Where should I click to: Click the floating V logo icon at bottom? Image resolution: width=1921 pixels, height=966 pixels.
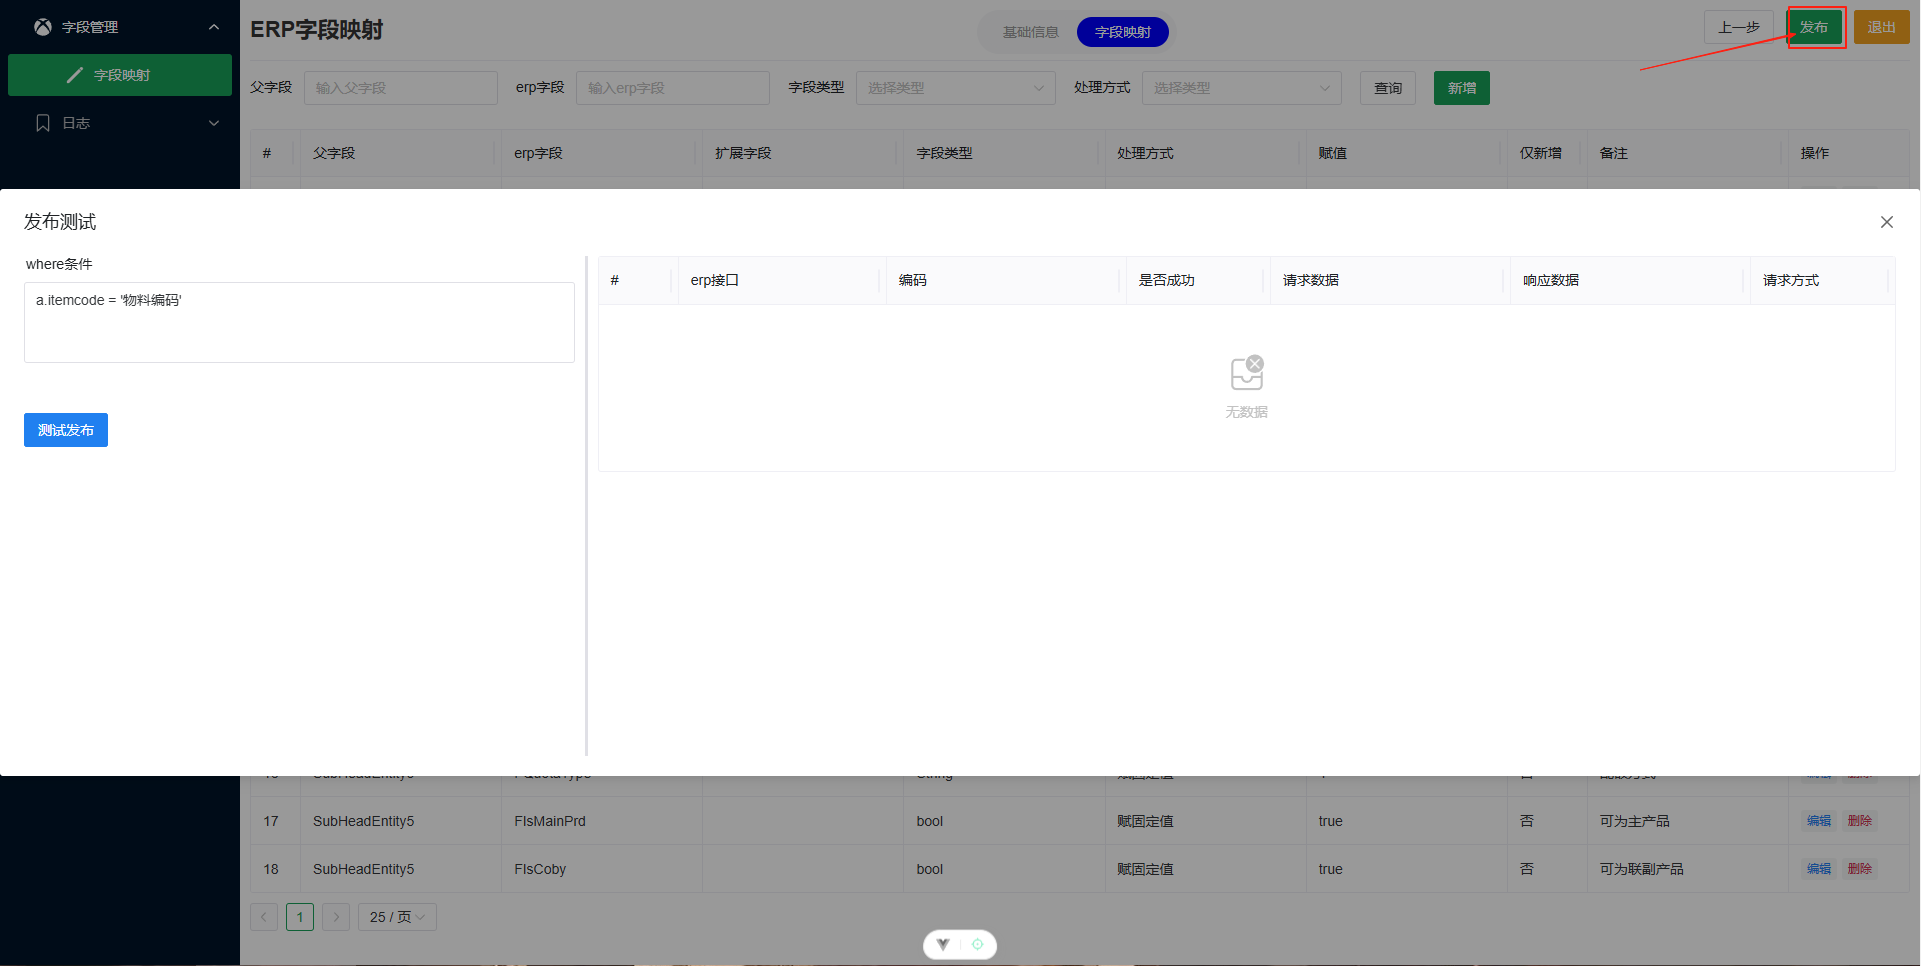pyautogui.click(x=943, y=944)
